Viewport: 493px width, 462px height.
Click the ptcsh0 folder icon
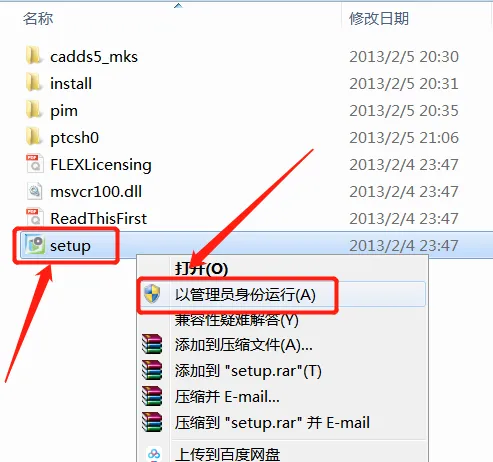click(x=34, y=137)
